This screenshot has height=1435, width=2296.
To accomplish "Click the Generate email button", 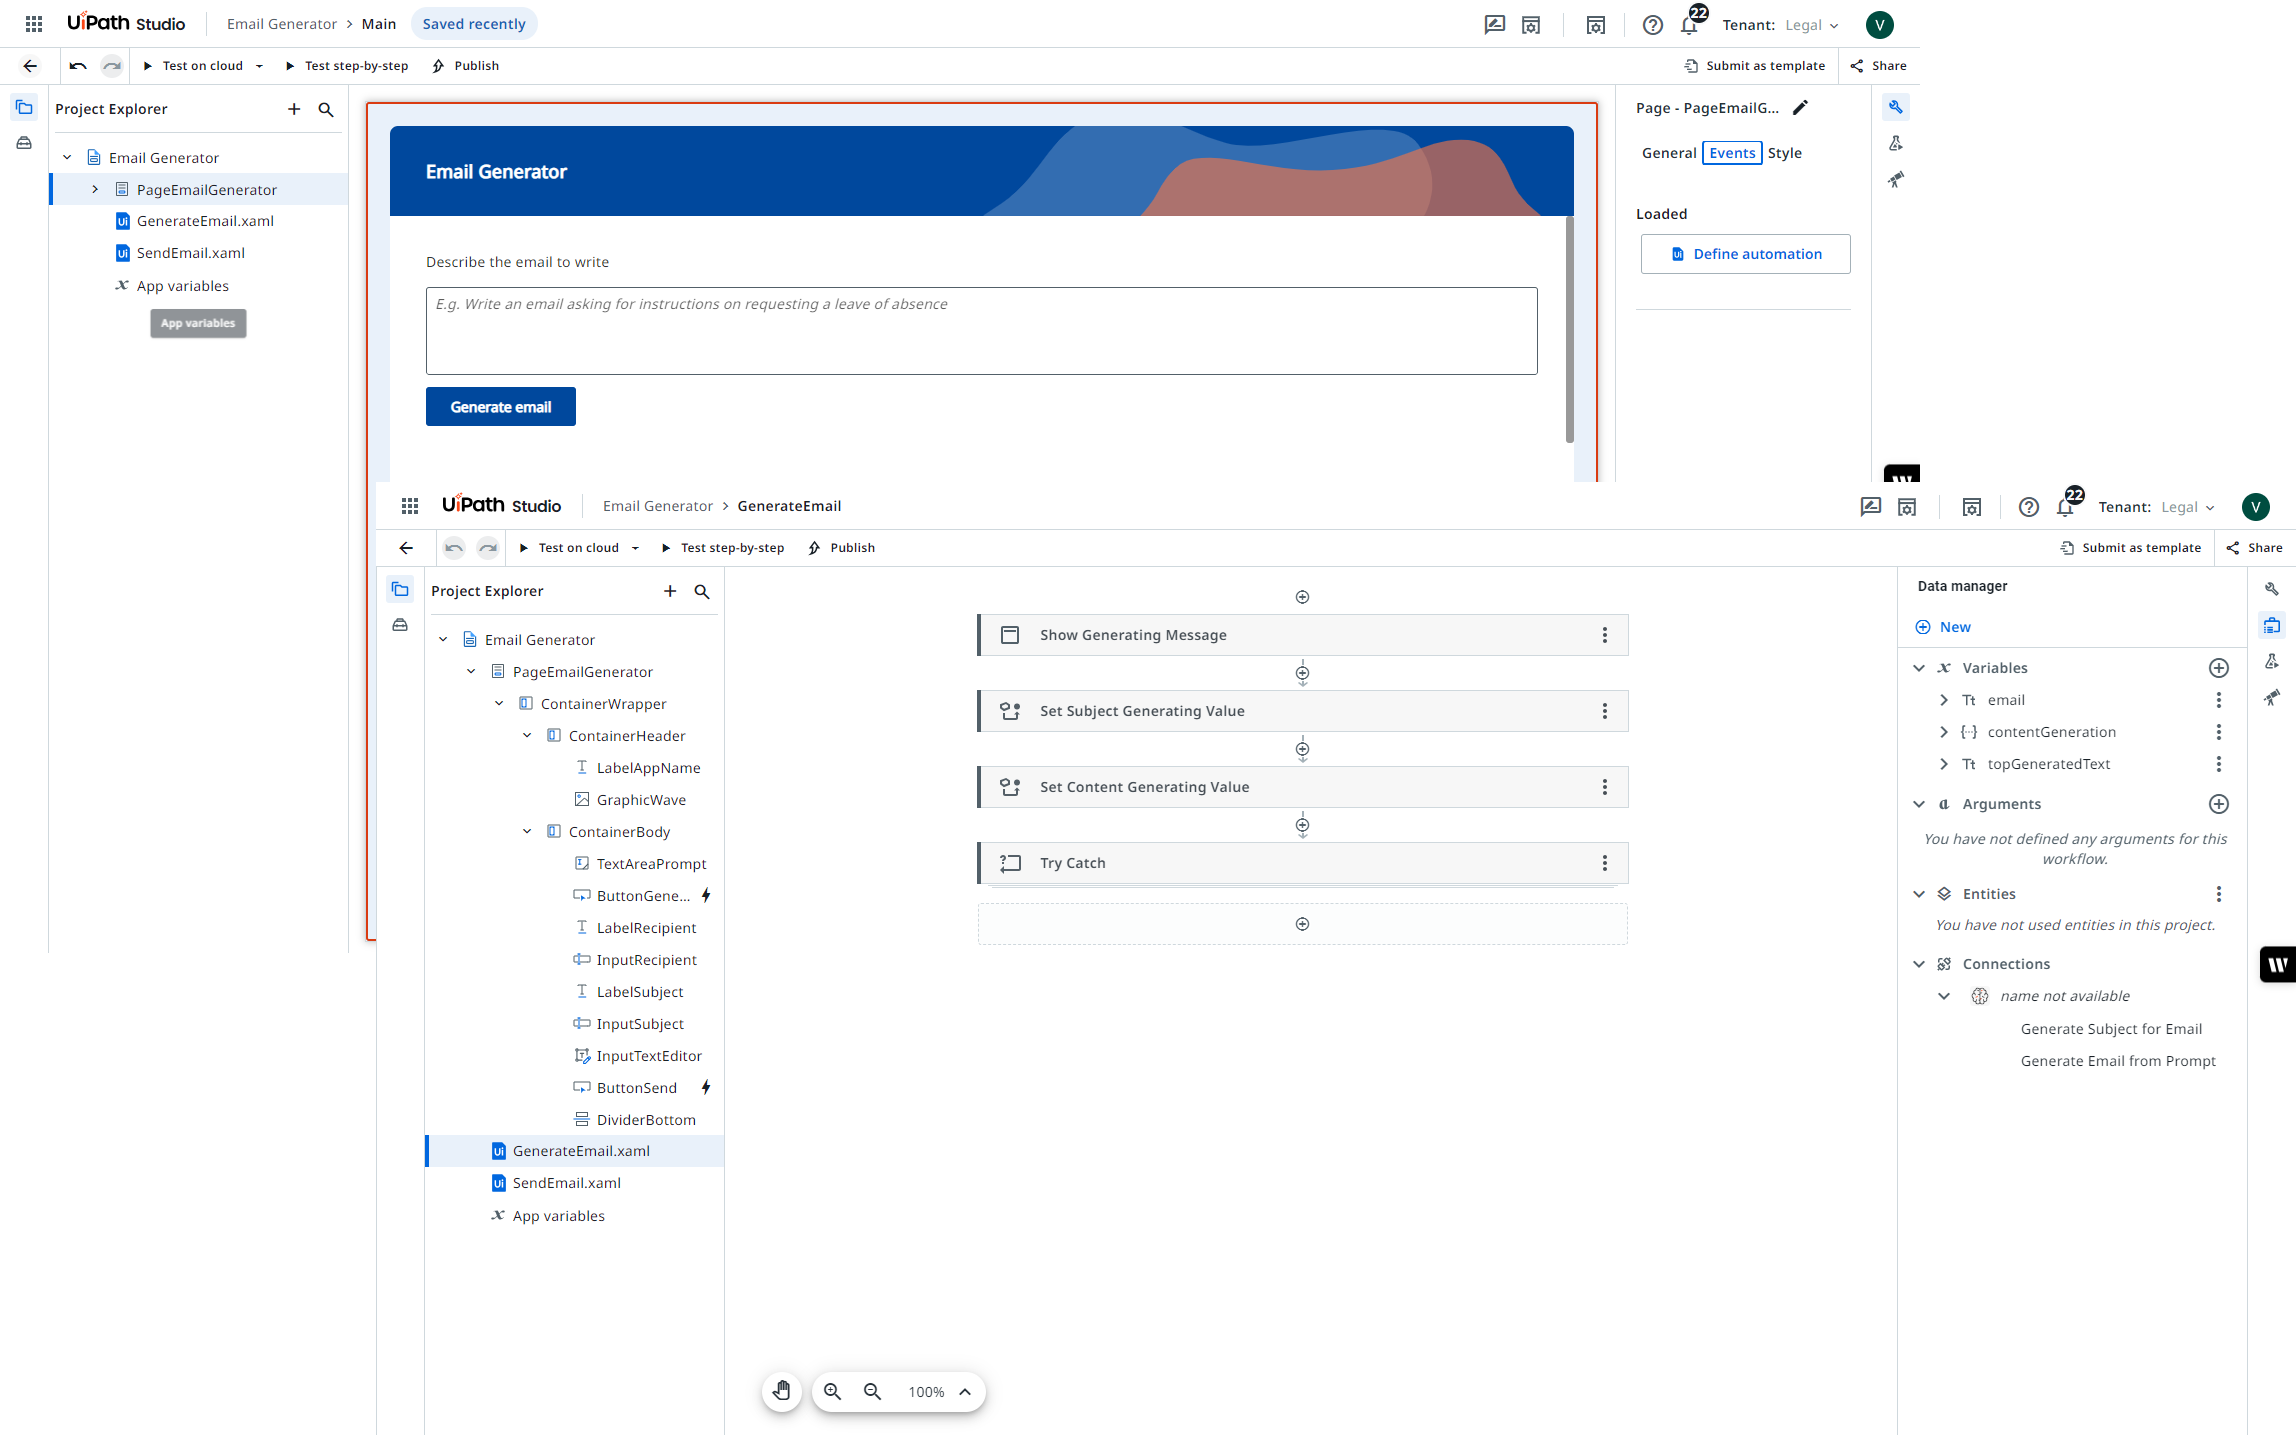I will pos(500,407).
